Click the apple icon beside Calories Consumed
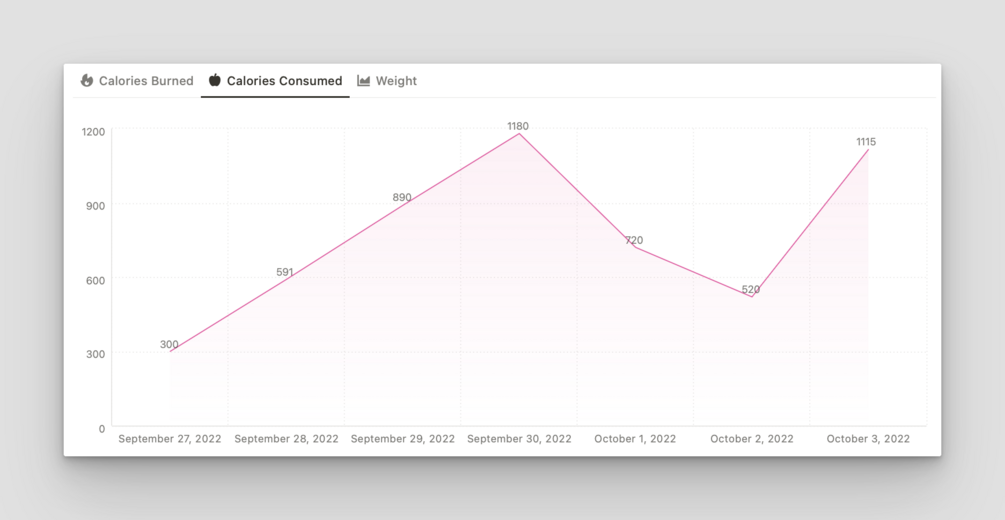Screen dimensions: 1005x520 [215, 80]
